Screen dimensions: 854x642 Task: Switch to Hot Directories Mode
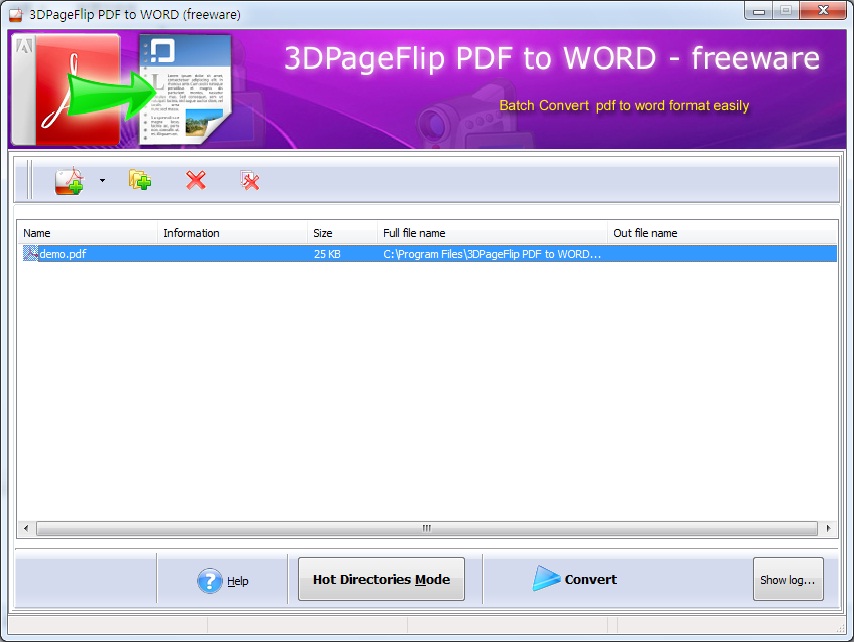(381, 579)
